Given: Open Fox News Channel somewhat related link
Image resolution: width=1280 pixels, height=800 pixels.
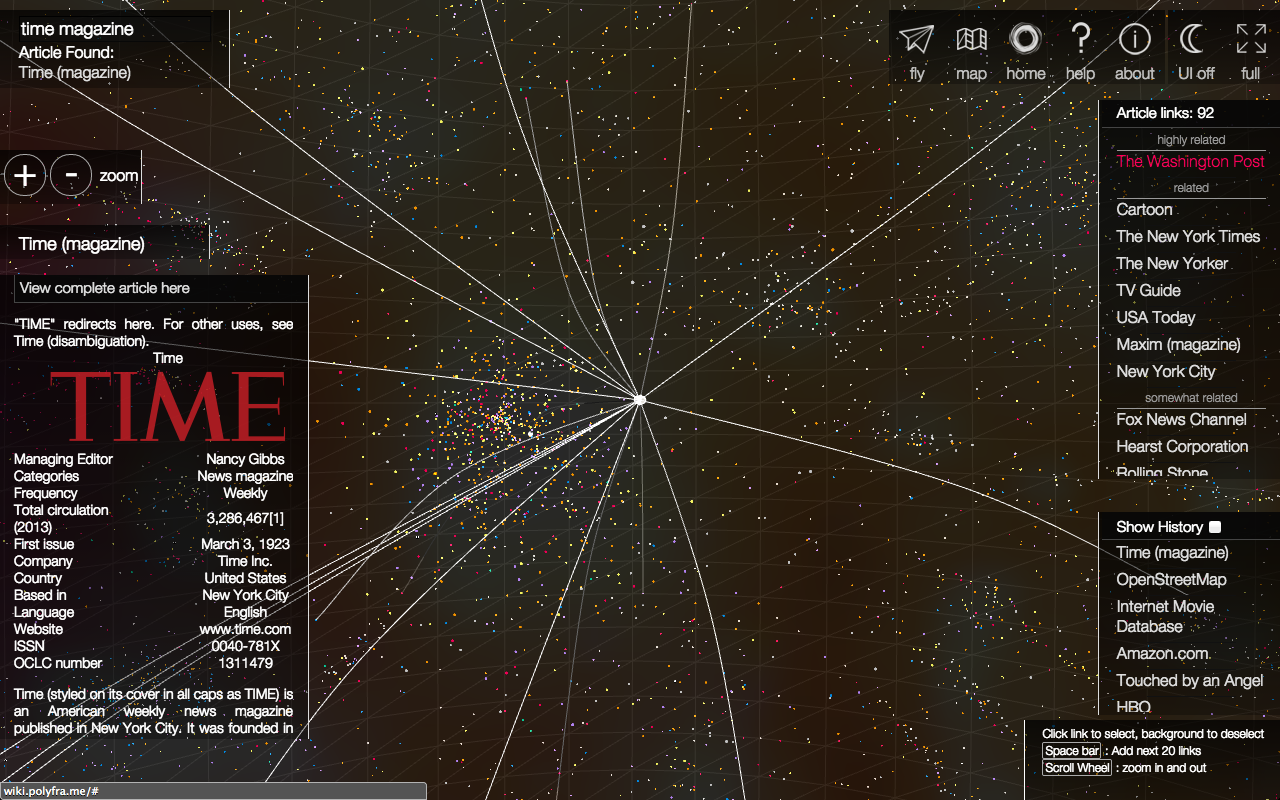Looking at the screenshot, I should click(1182, 420).
